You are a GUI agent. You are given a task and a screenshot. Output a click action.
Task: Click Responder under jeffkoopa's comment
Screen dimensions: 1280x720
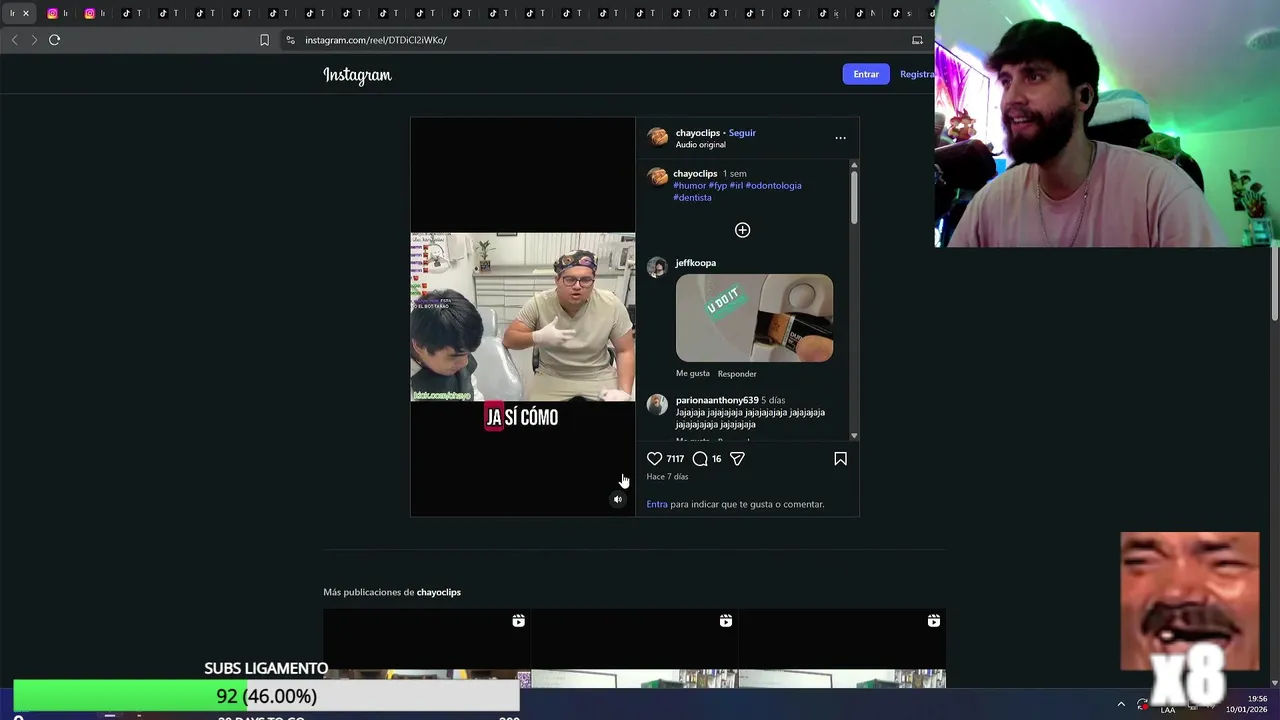click(x=737, y=374)
